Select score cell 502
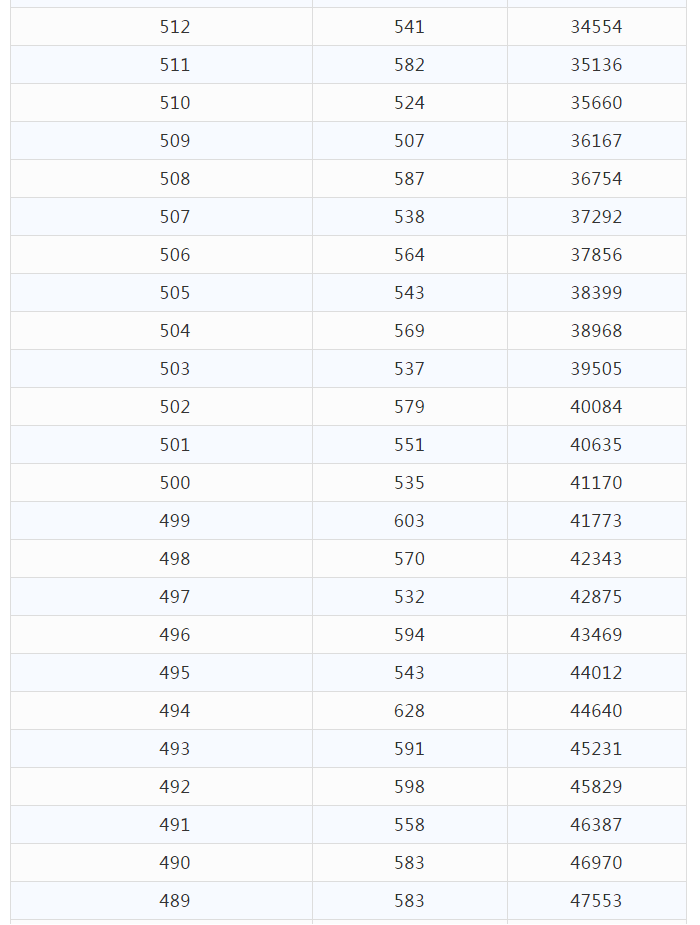The height and width of the screenshot is (925, 700). (x=175, y=407)
